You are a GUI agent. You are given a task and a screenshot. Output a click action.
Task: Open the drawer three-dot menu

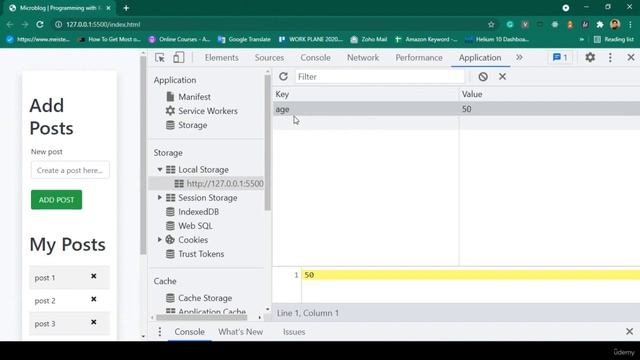pyautogui.click(x=160, y=332)
